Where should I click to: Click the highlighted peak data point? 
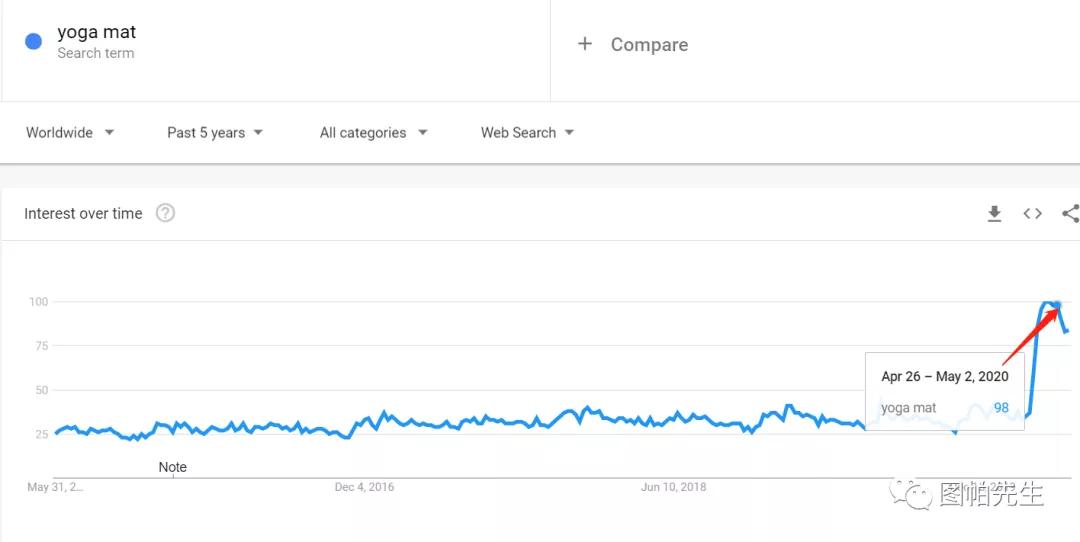coord(1057,304)
